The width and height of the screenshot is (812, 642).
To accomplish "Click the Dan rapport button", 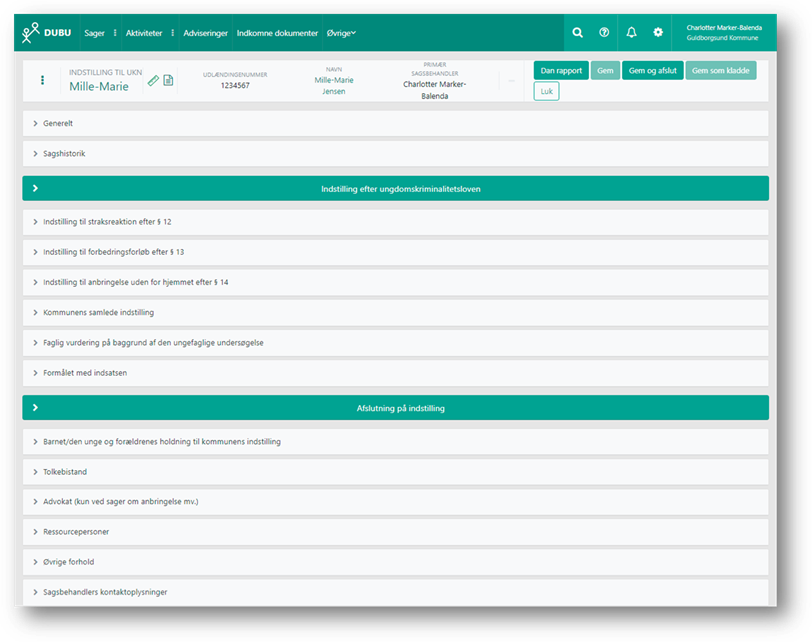I will [x=561, y=71].
